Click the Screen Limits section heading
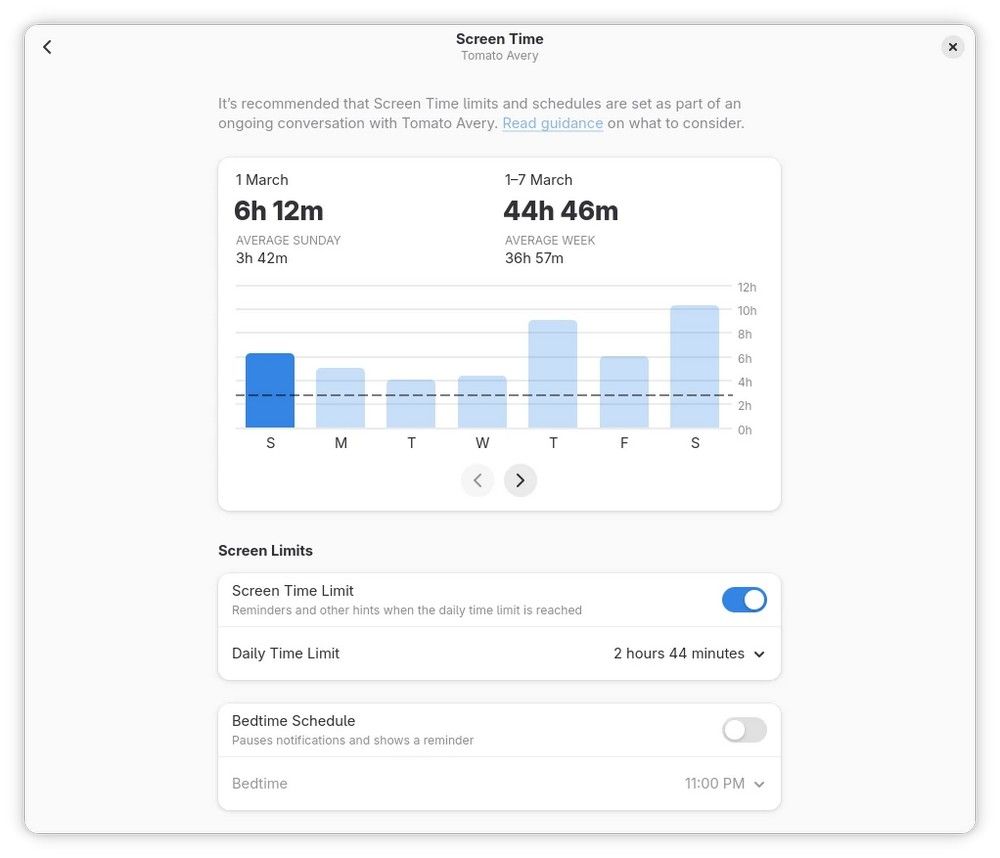This screenshot has width=1000, height=858. pyautogui.click(x=265, y=550)
